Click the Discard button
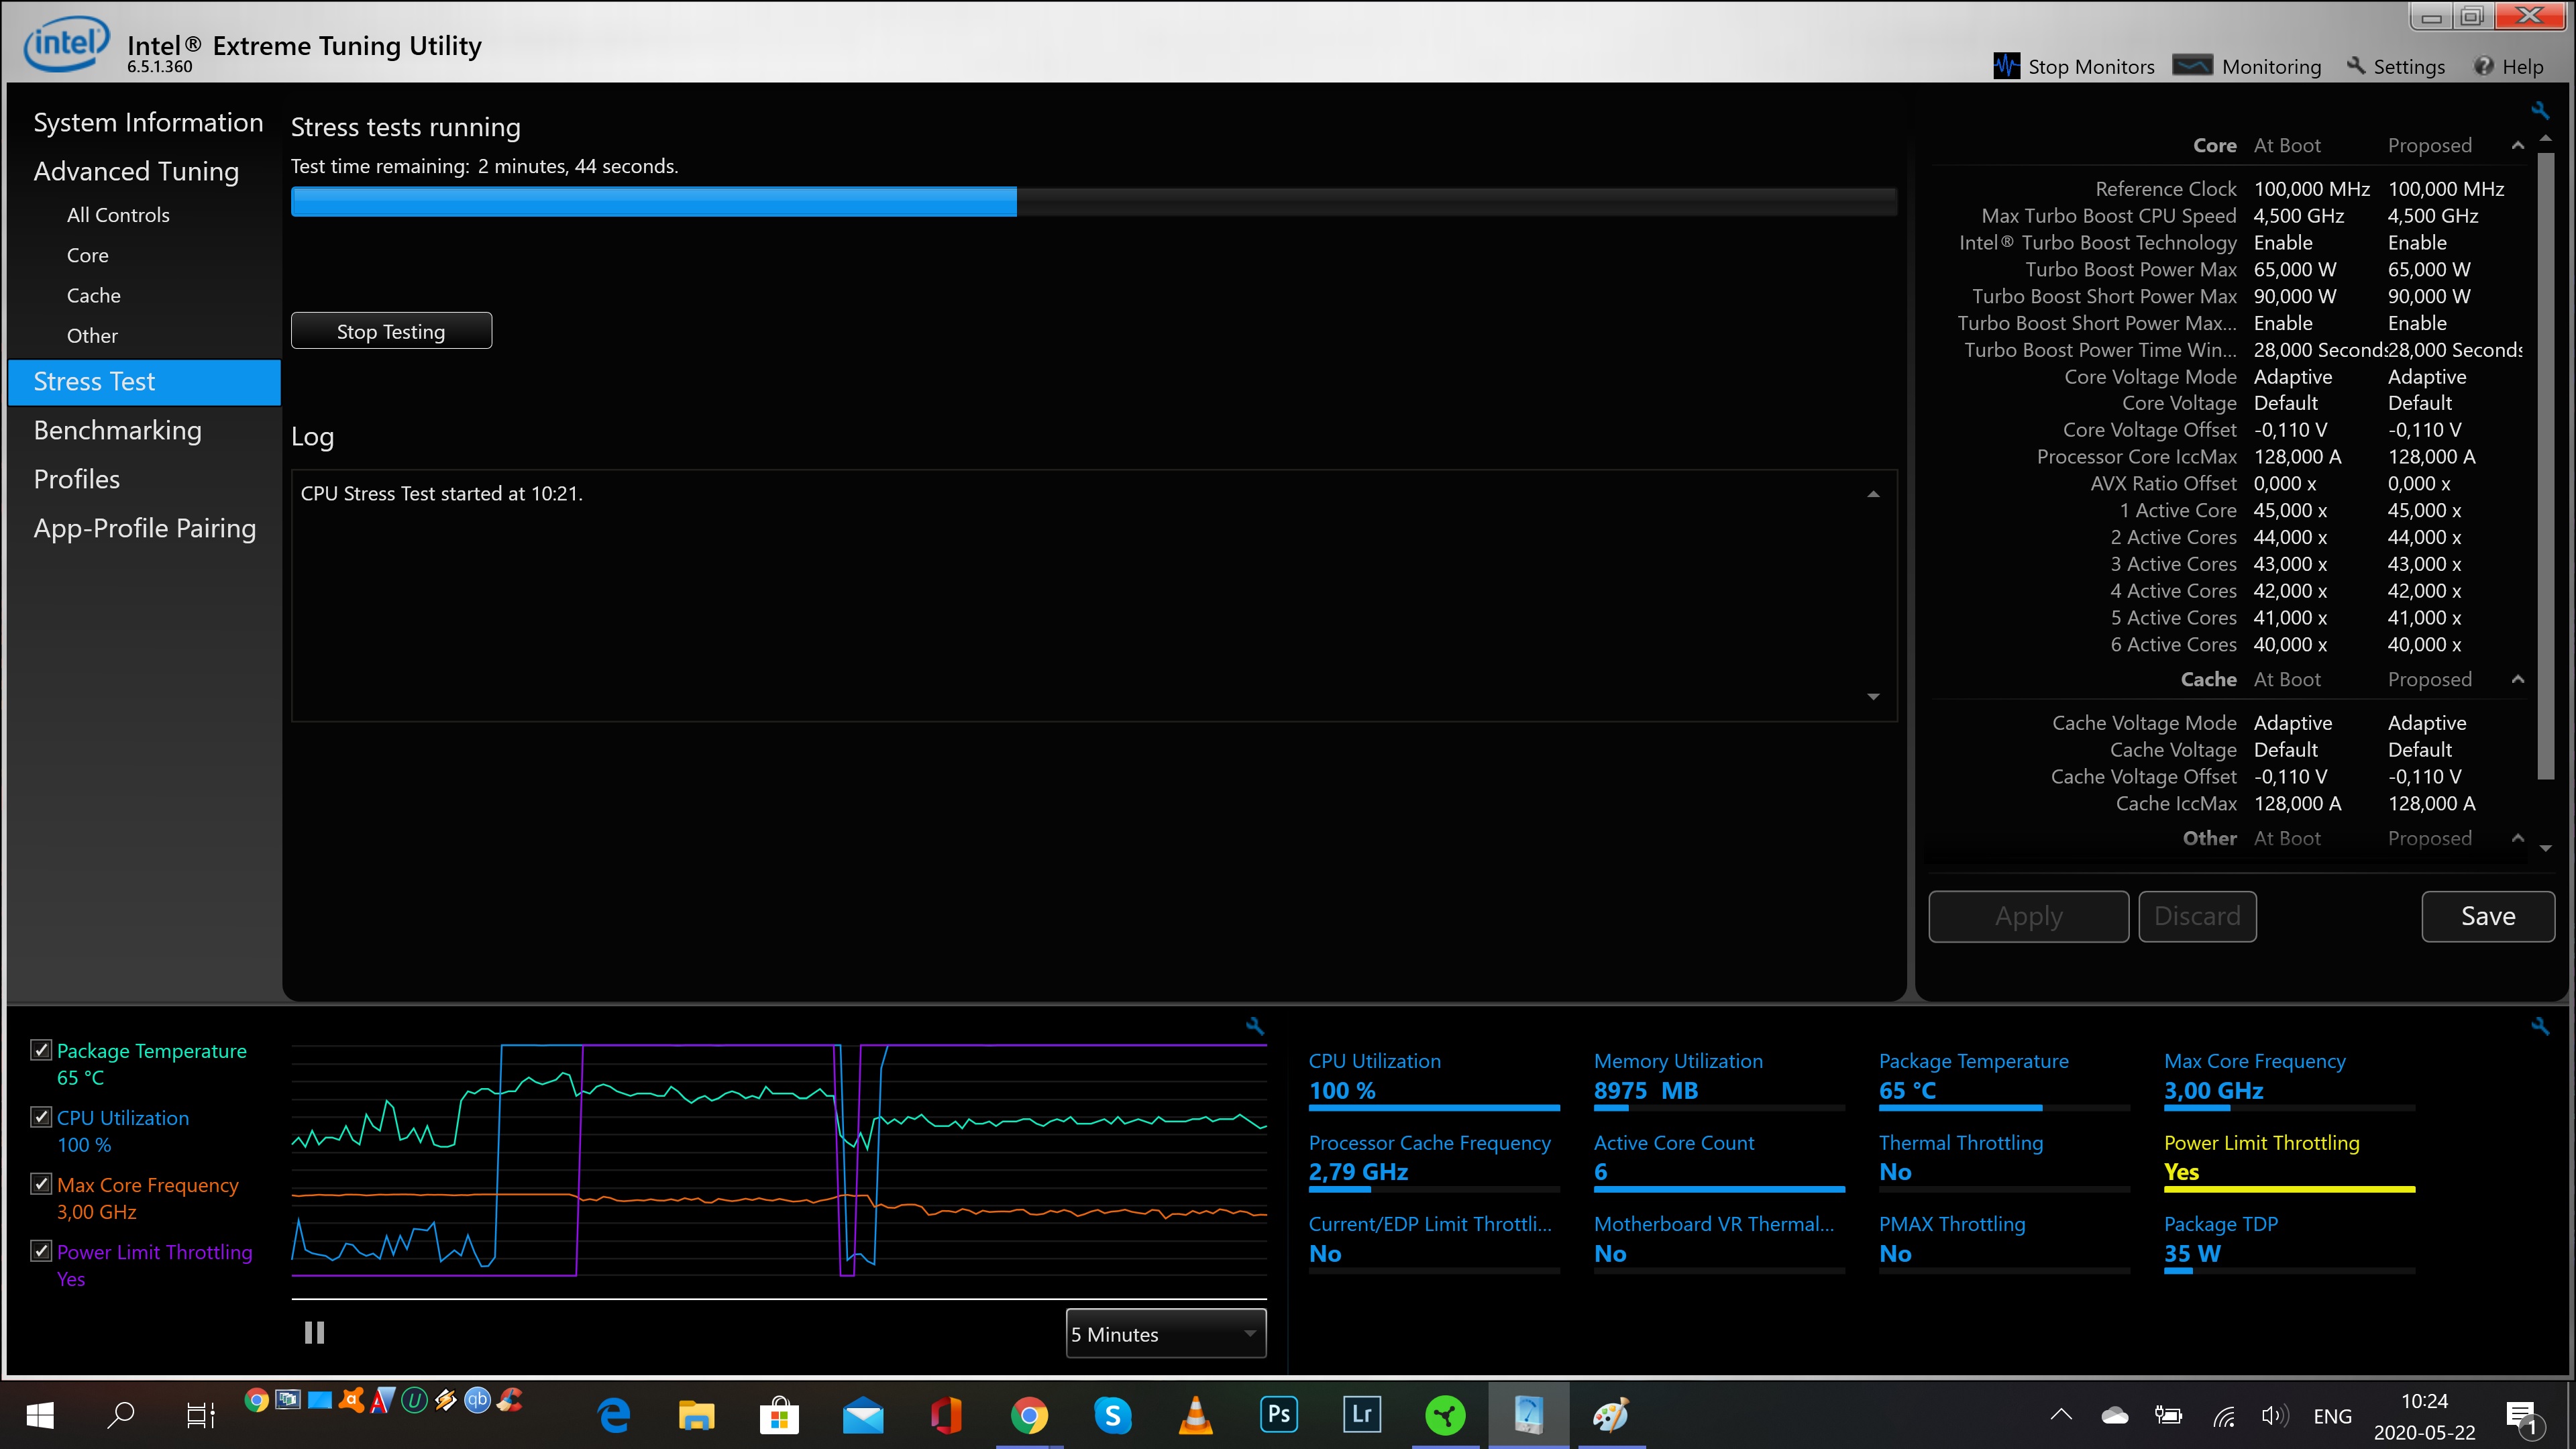Viewport: 2576px width, 1449px height. (x=2197, y=916)
